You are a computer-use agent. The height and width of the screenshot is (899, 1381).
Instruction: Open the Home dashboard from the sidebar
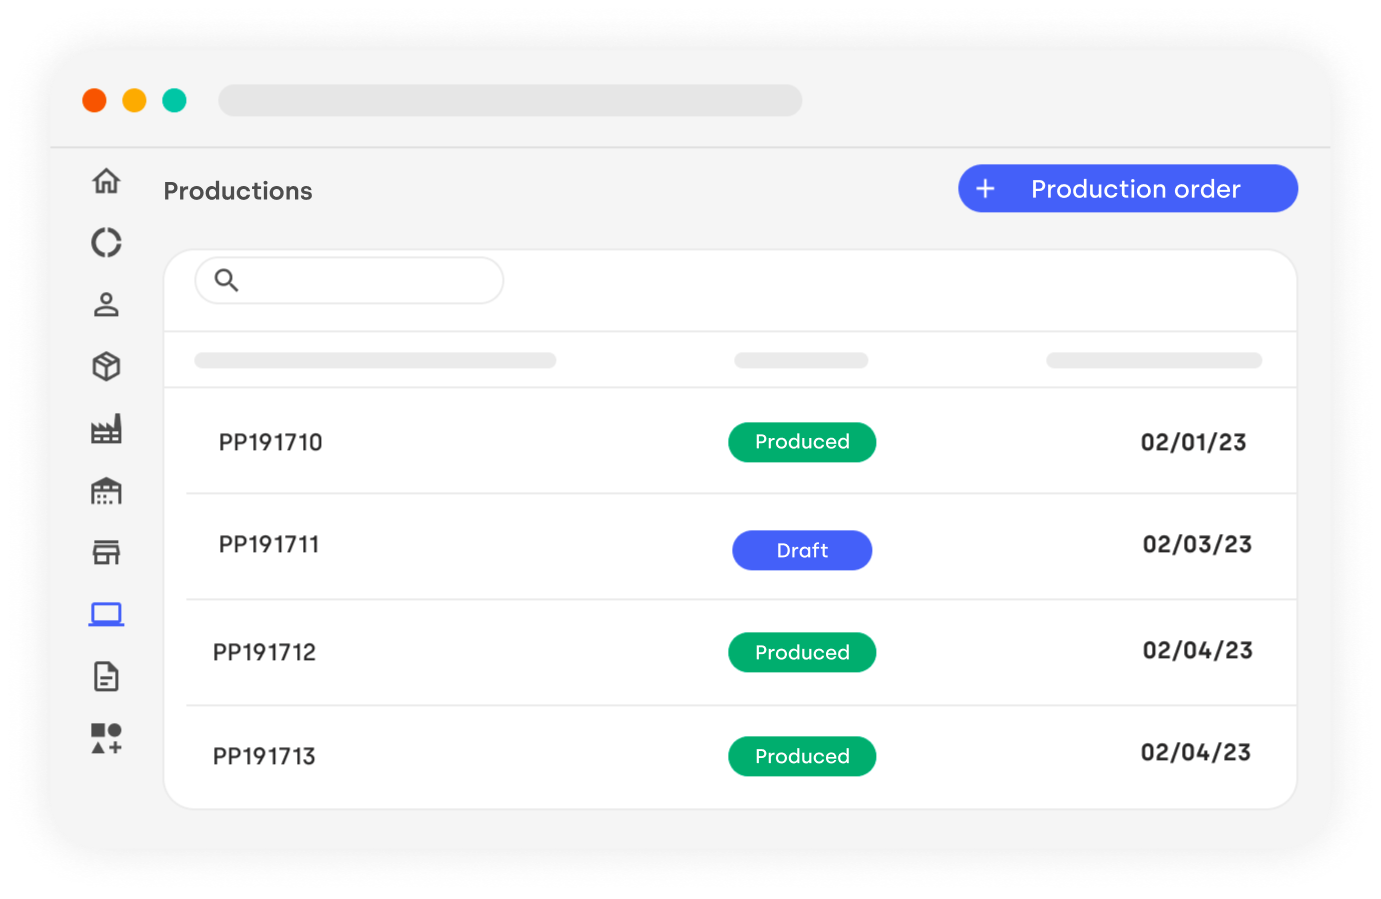coord(107,181)
